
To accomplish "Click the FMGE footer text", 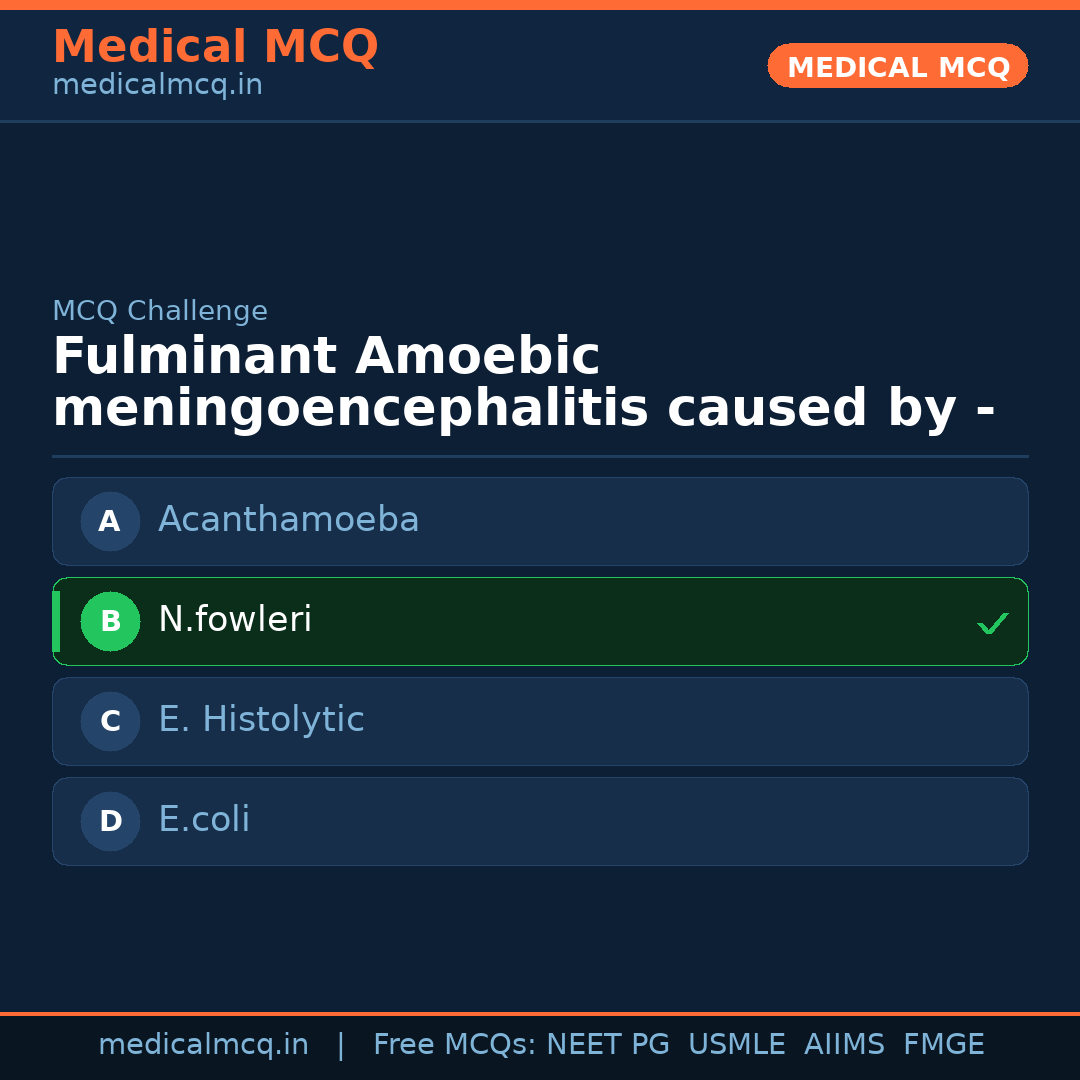I will pos(943,1045).
